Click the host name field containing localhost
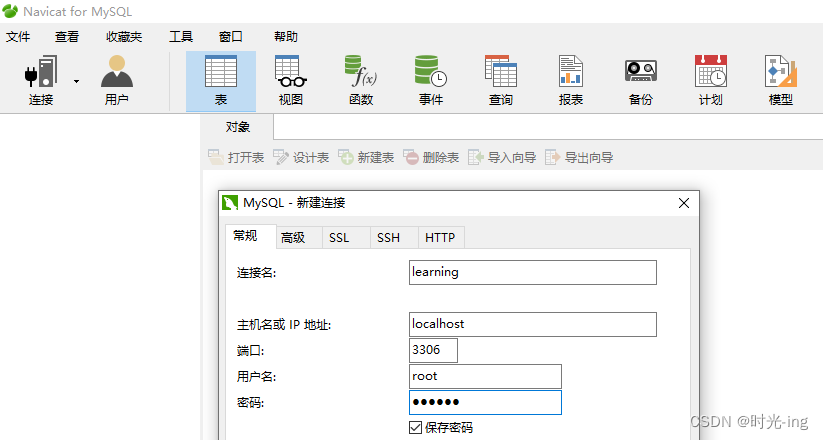The height and width of the screenshot is (440, 823). pos(533,324)
